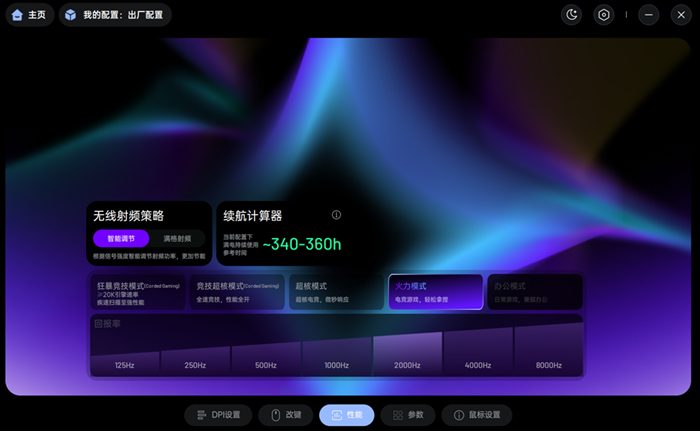Open the 我的配置 profile cube icon

71,15
